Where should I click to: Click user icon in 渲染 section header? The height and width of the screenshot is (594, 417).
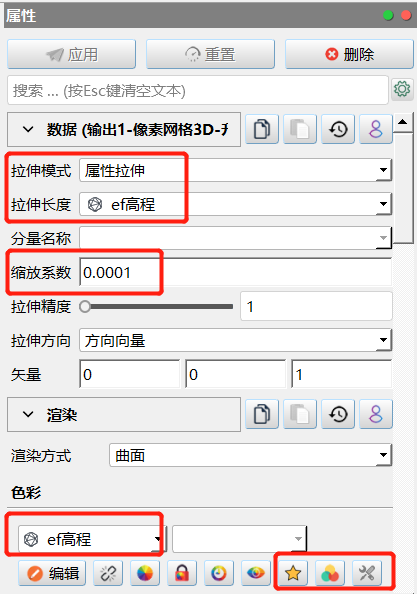click(x=376, y=414)
